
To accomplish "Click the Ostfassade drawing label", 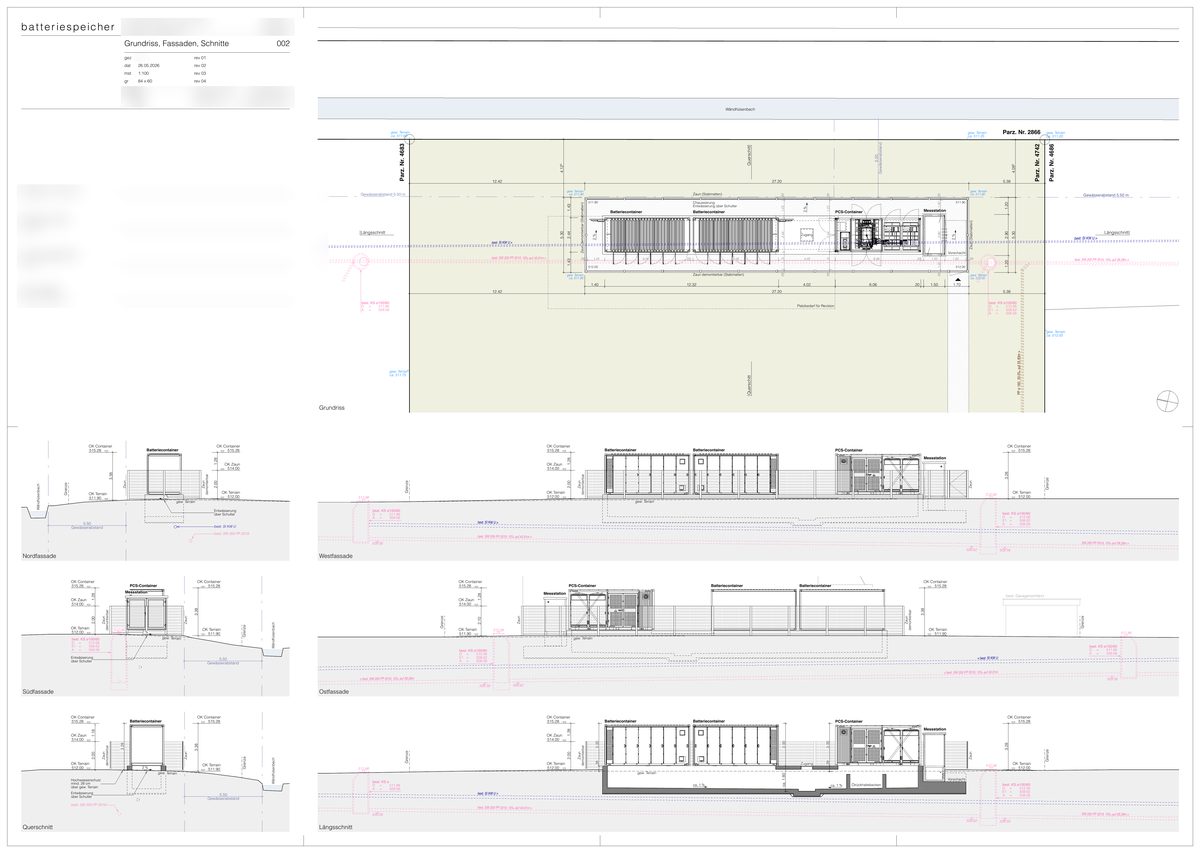I will pos(333,691).
